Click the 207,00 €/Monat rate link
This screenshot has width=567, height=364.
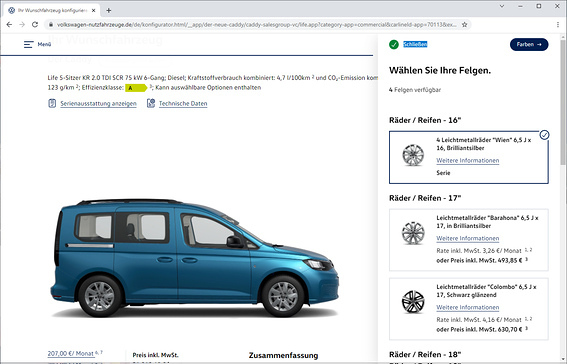pos(71,354)
